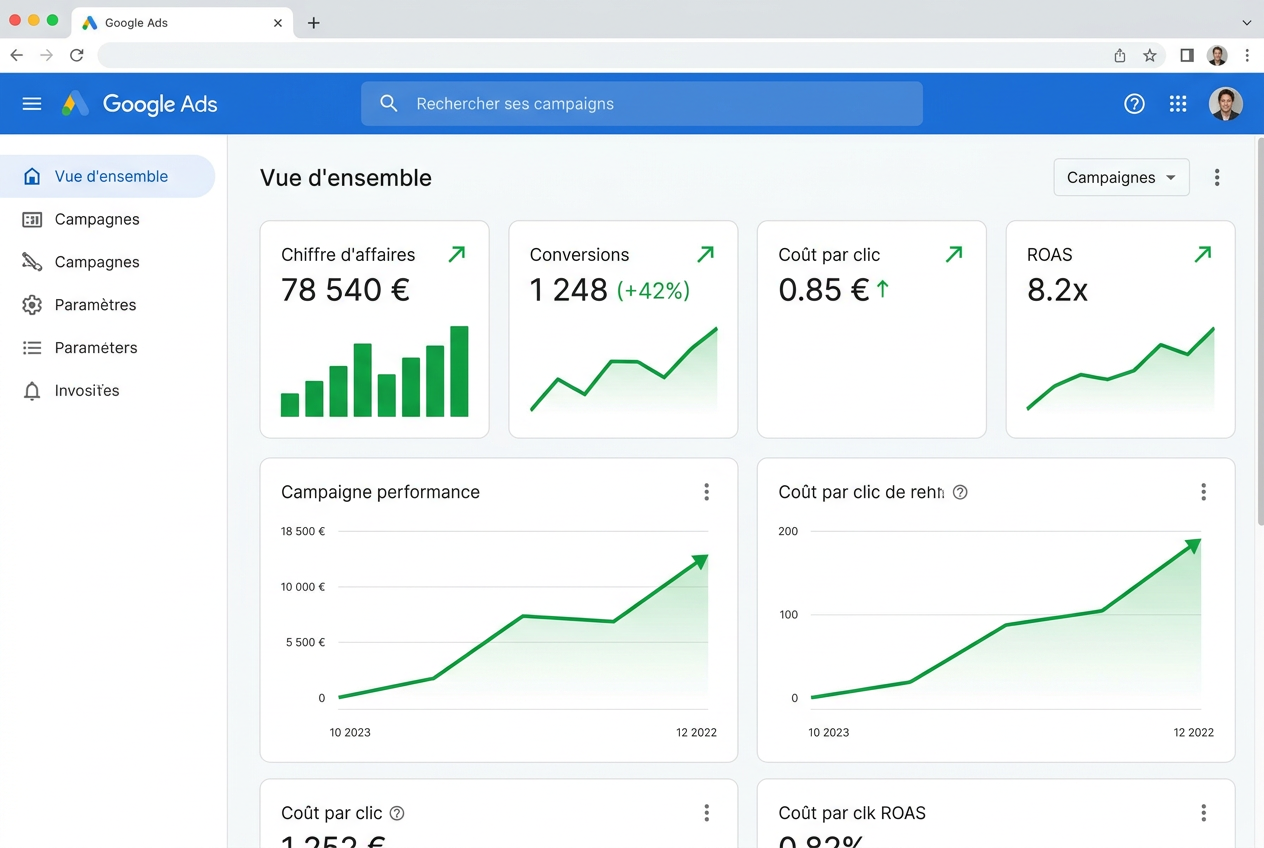Click the ROAS sparkline chart
The height and width of the screenshot is (848, 1264).
1121,369
